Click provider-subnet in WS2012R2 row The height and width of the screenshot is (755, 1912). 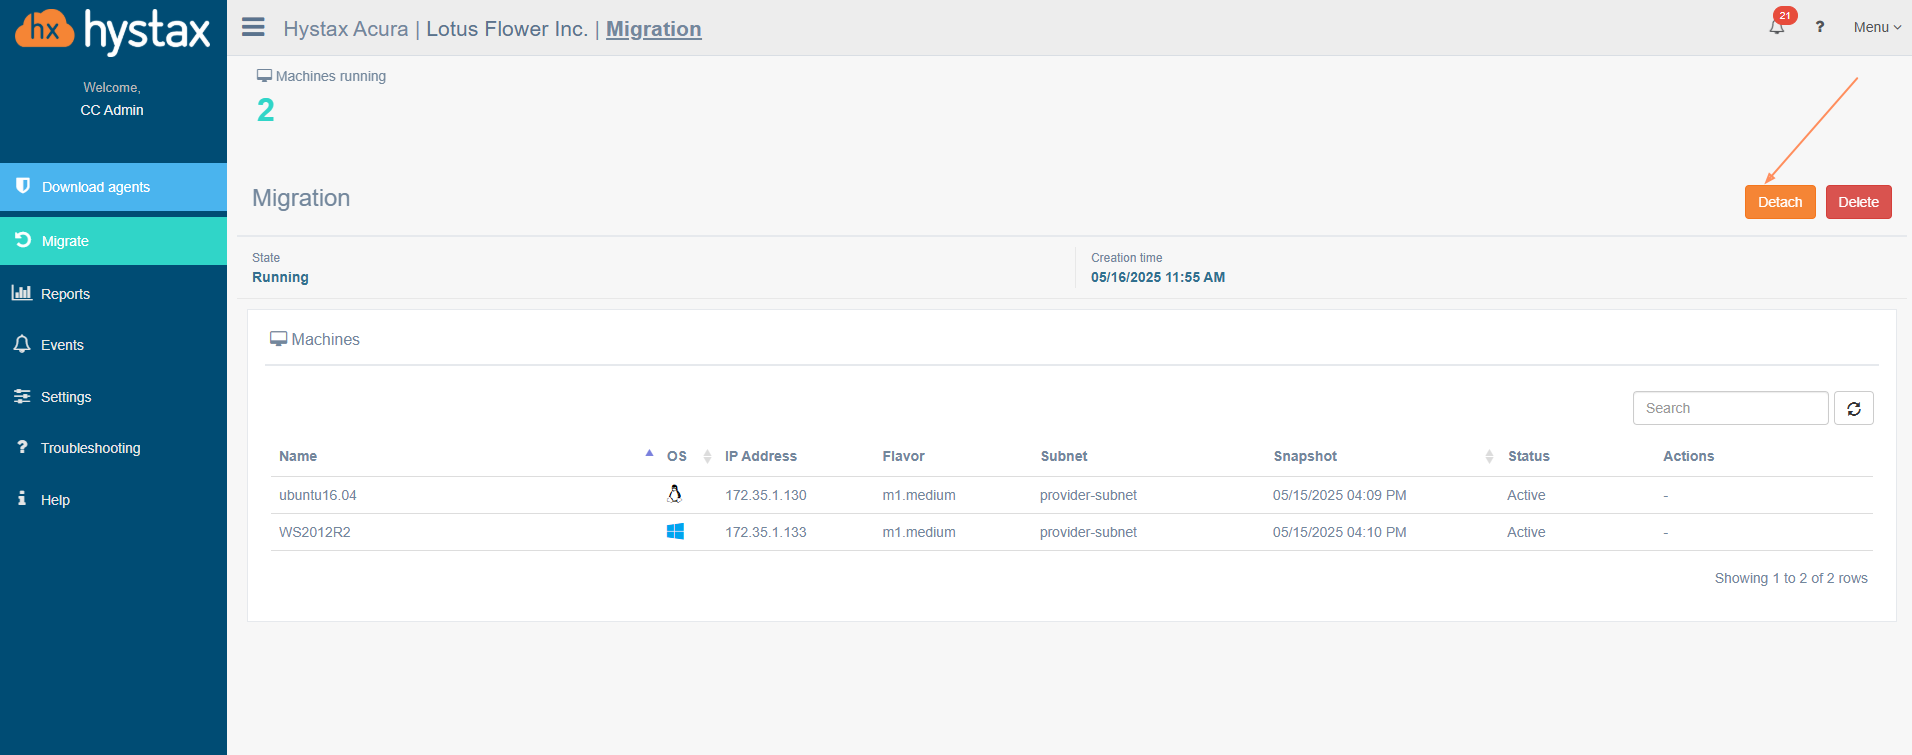tap(1088, 532)
